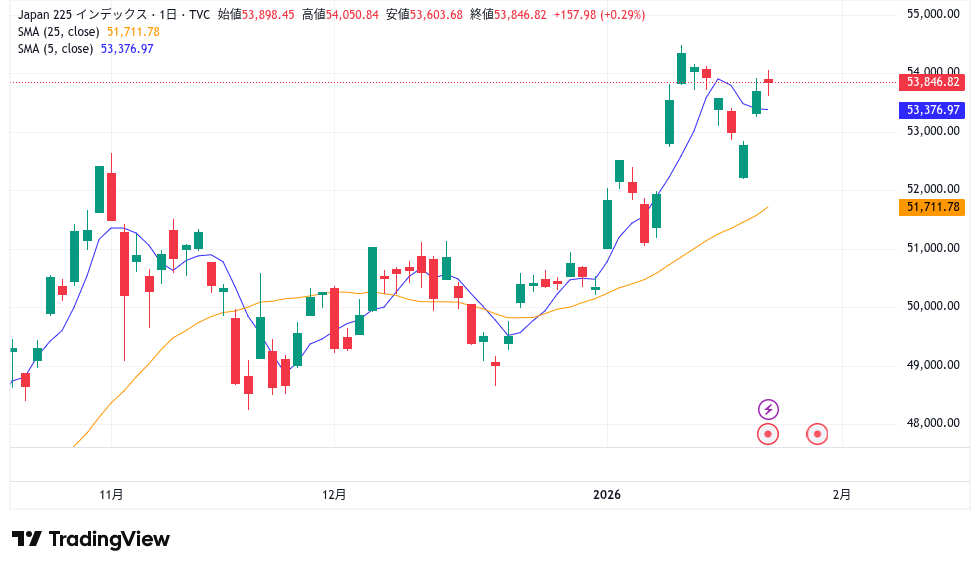Viewport: 980px width, 569px height.
Task: Click the red 53,846.82 current price tag
Action: point(933,82)
